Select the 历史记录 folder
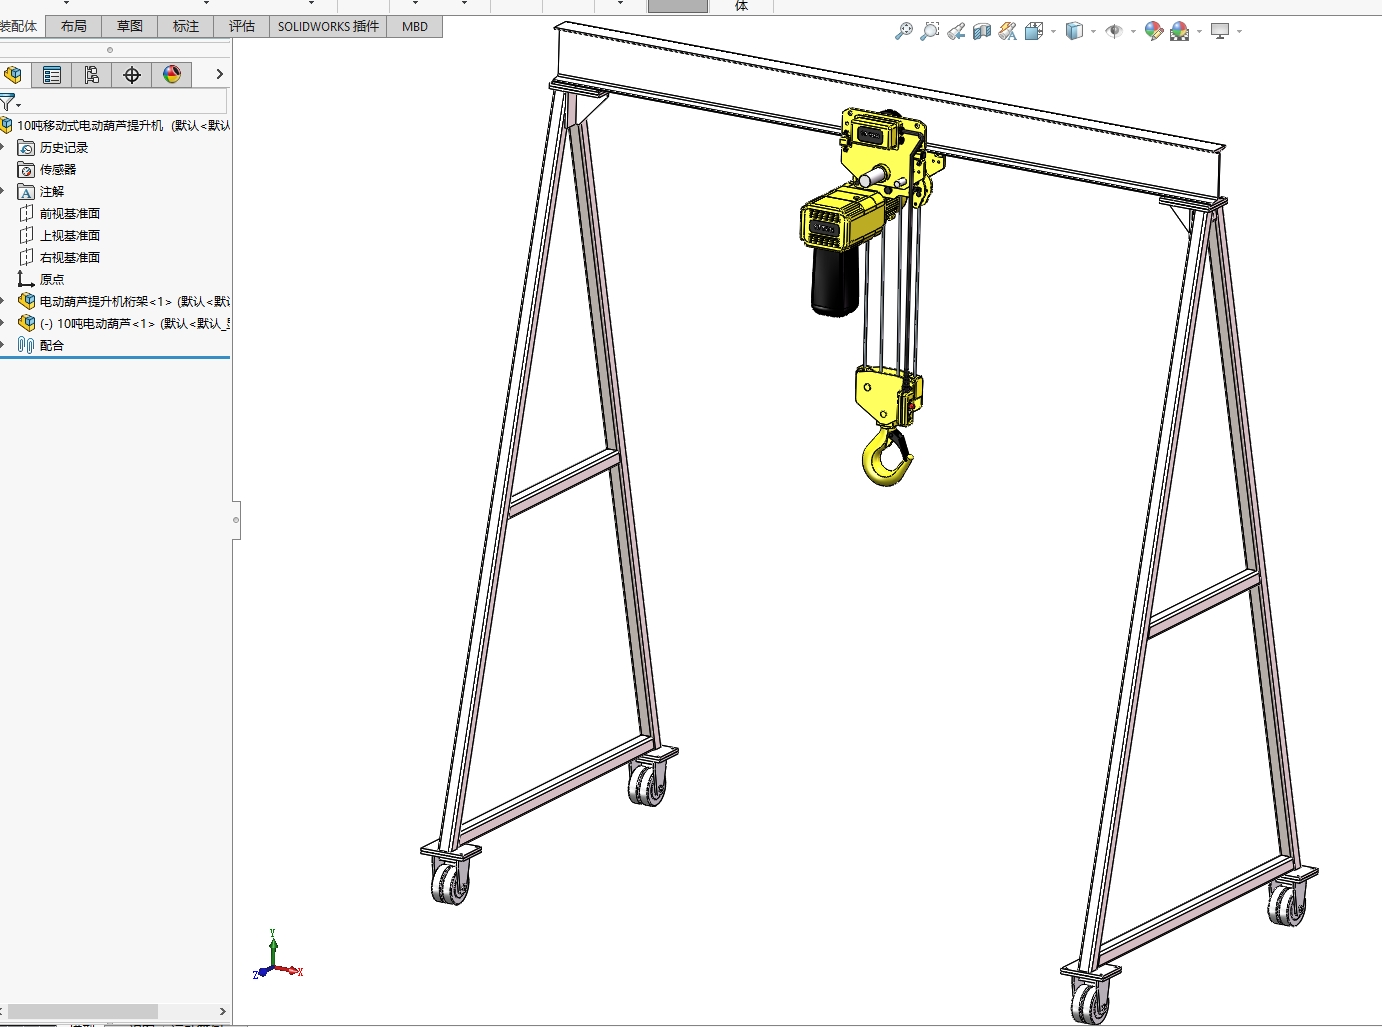Image resolution: width=1382 pixels, height=1027 pixels. click(54, 148)
